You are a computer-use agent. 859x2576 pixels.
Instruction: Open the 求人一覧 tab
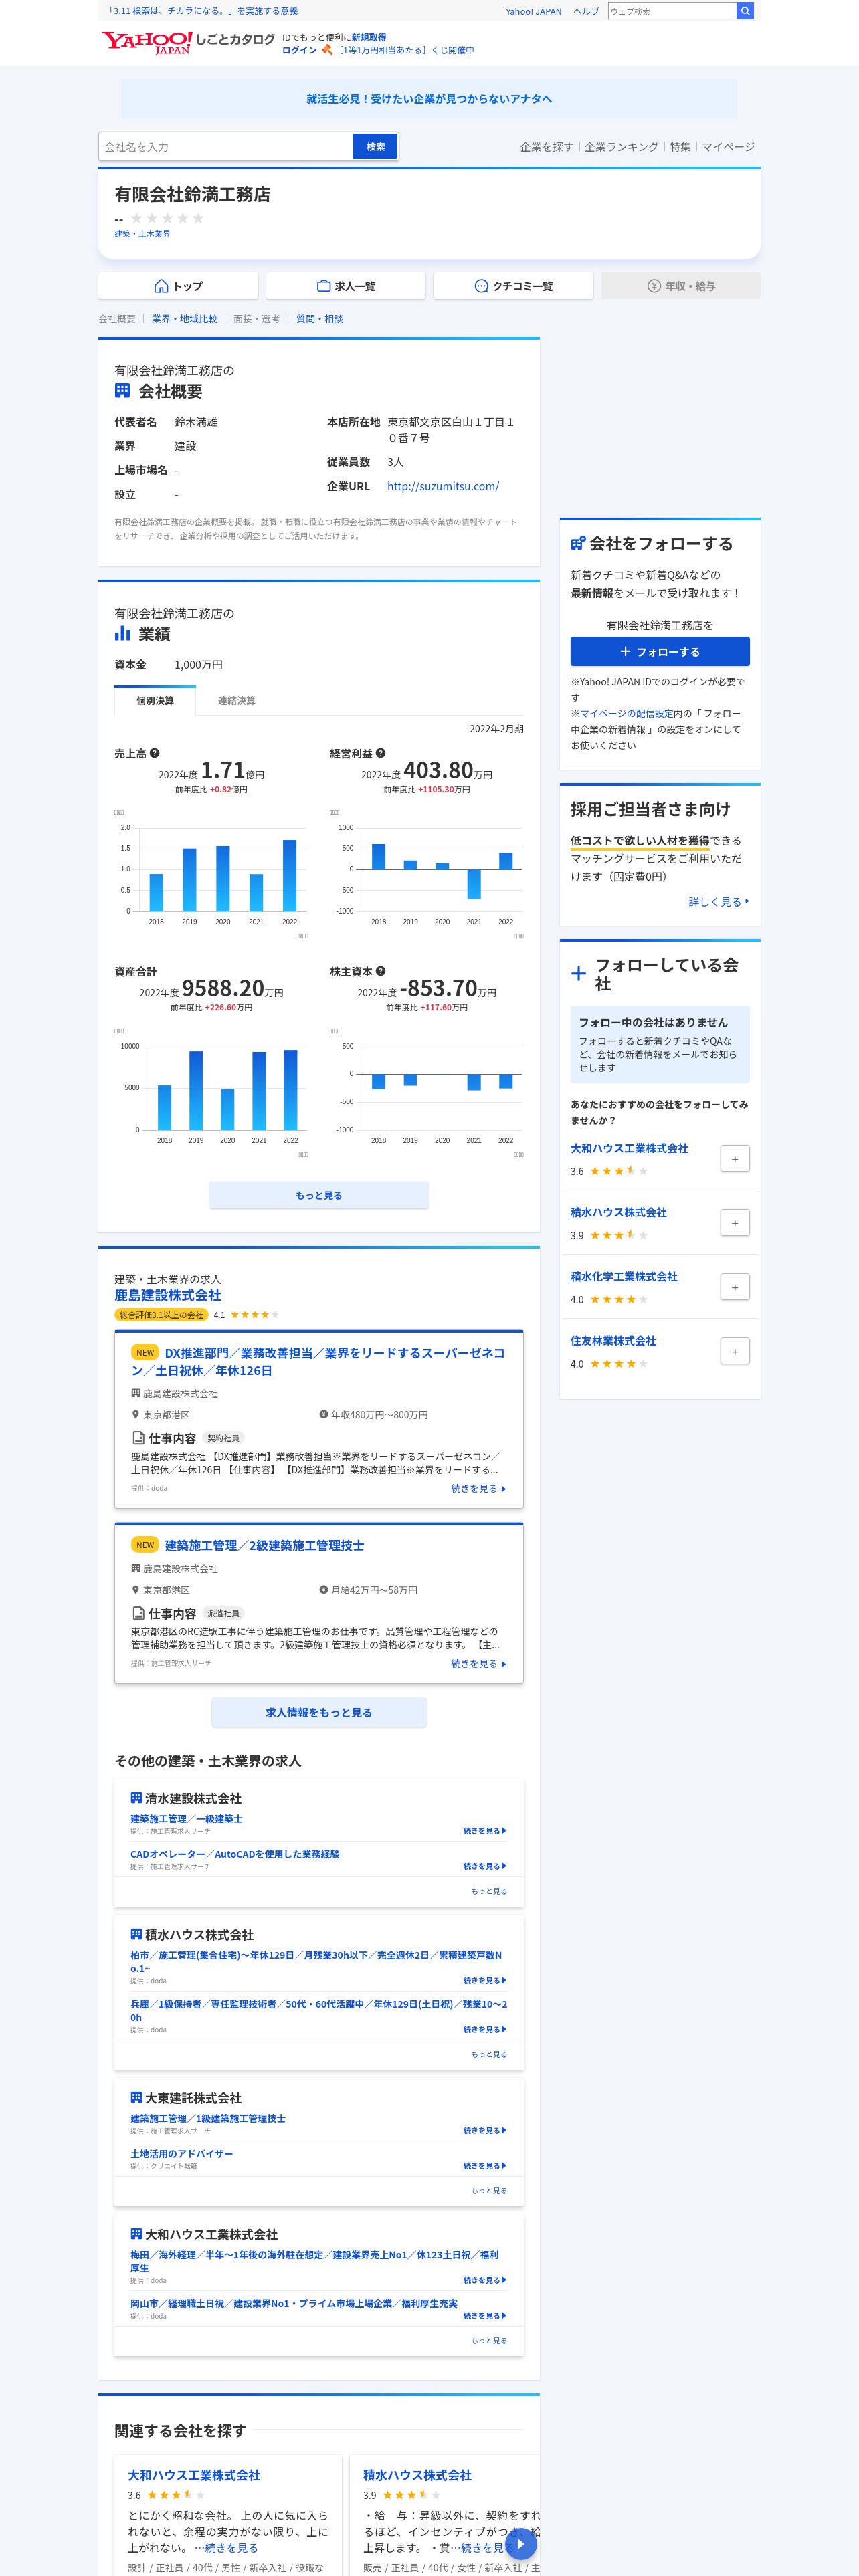click(x=346, y=286)
